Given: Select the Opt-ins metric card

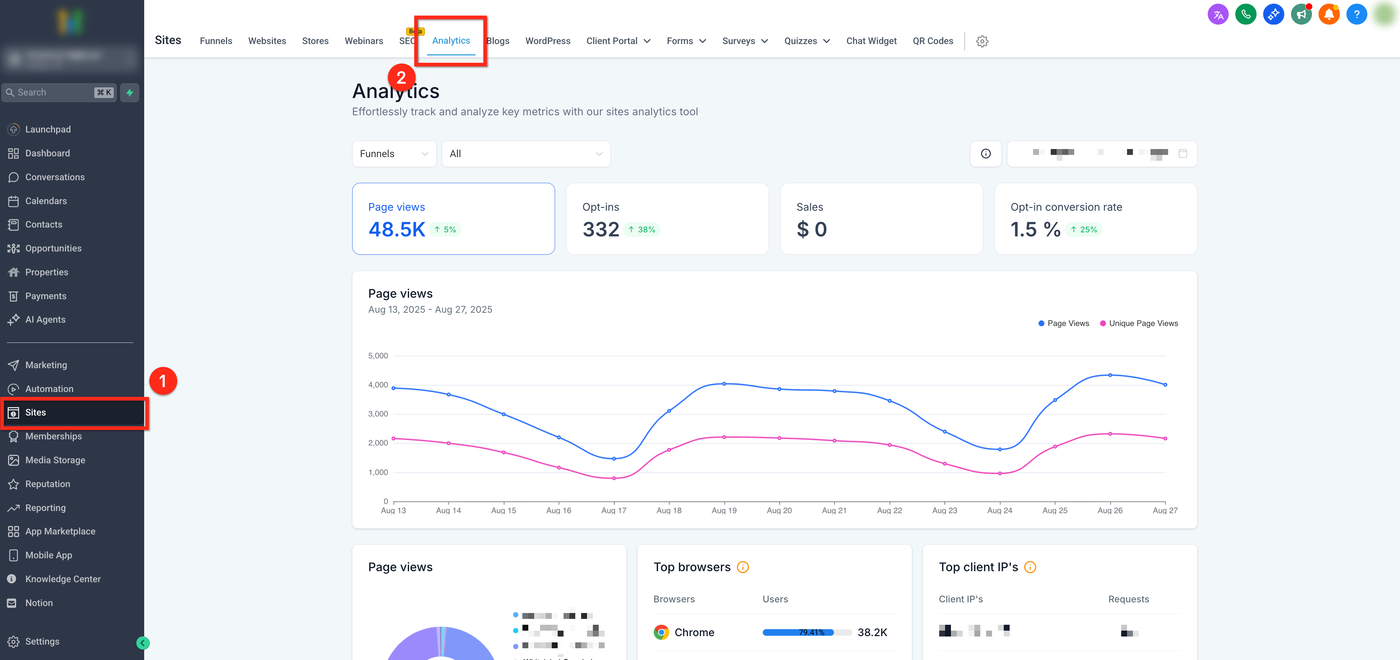Looking at the screenshot, I should pyautogui.click(x=667, y=219).
